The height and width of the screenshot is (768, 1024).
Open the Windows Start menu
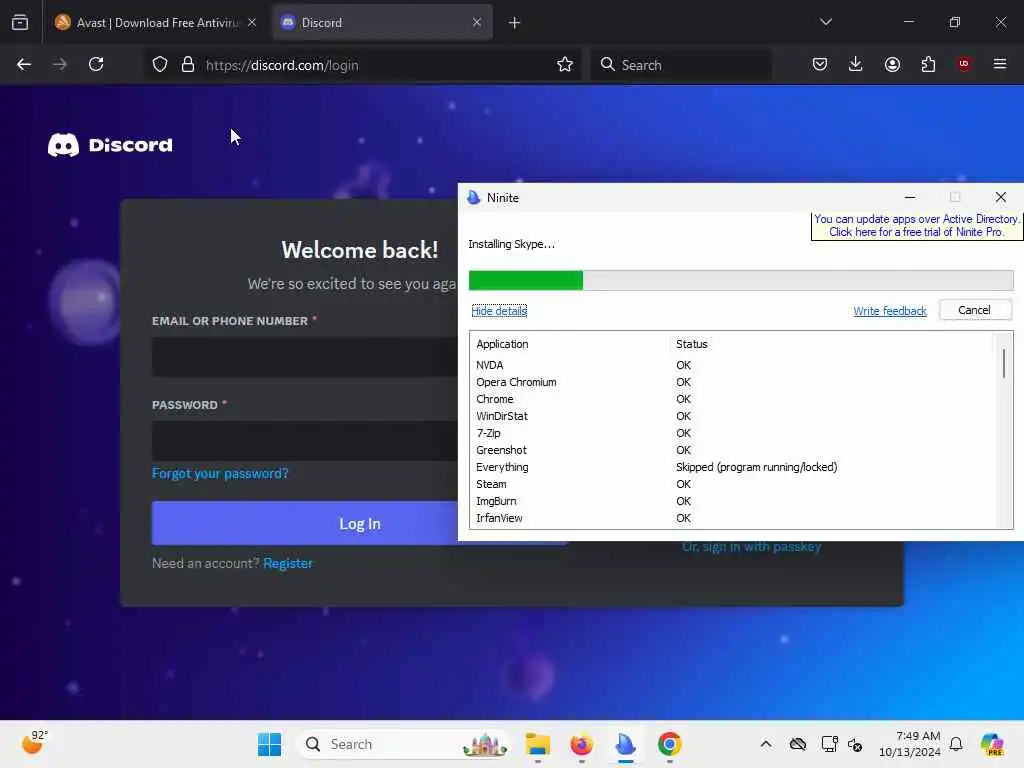(x=269, y=744)
